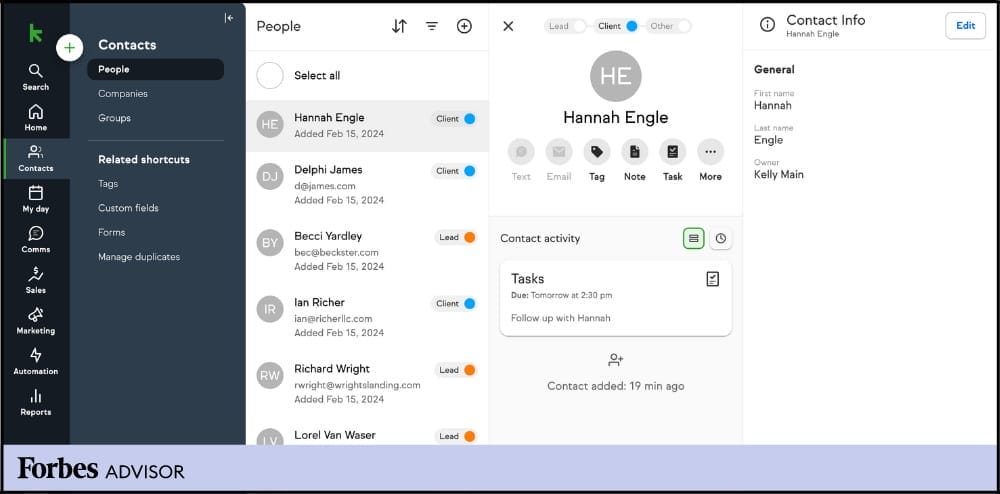This screenshot has width=1000, height=494.
Task: Open Search in the left sidebar
Action: click(36, 76)
